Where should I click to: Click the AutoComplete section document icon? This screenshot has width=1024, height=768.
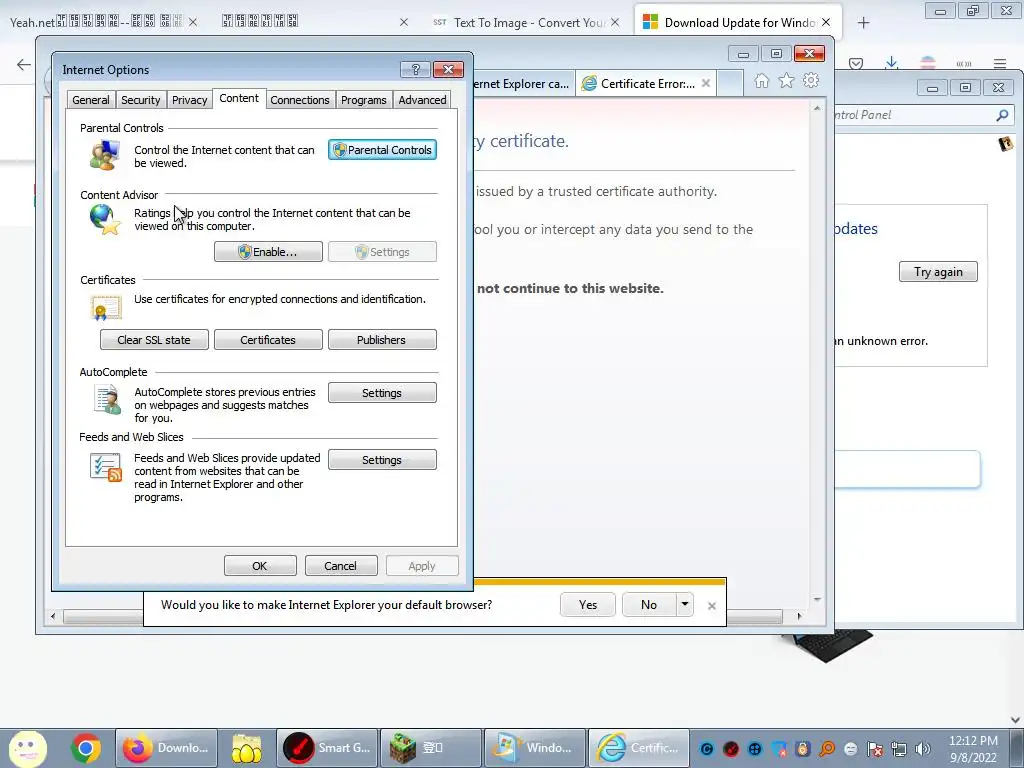(x=107, y=399)
